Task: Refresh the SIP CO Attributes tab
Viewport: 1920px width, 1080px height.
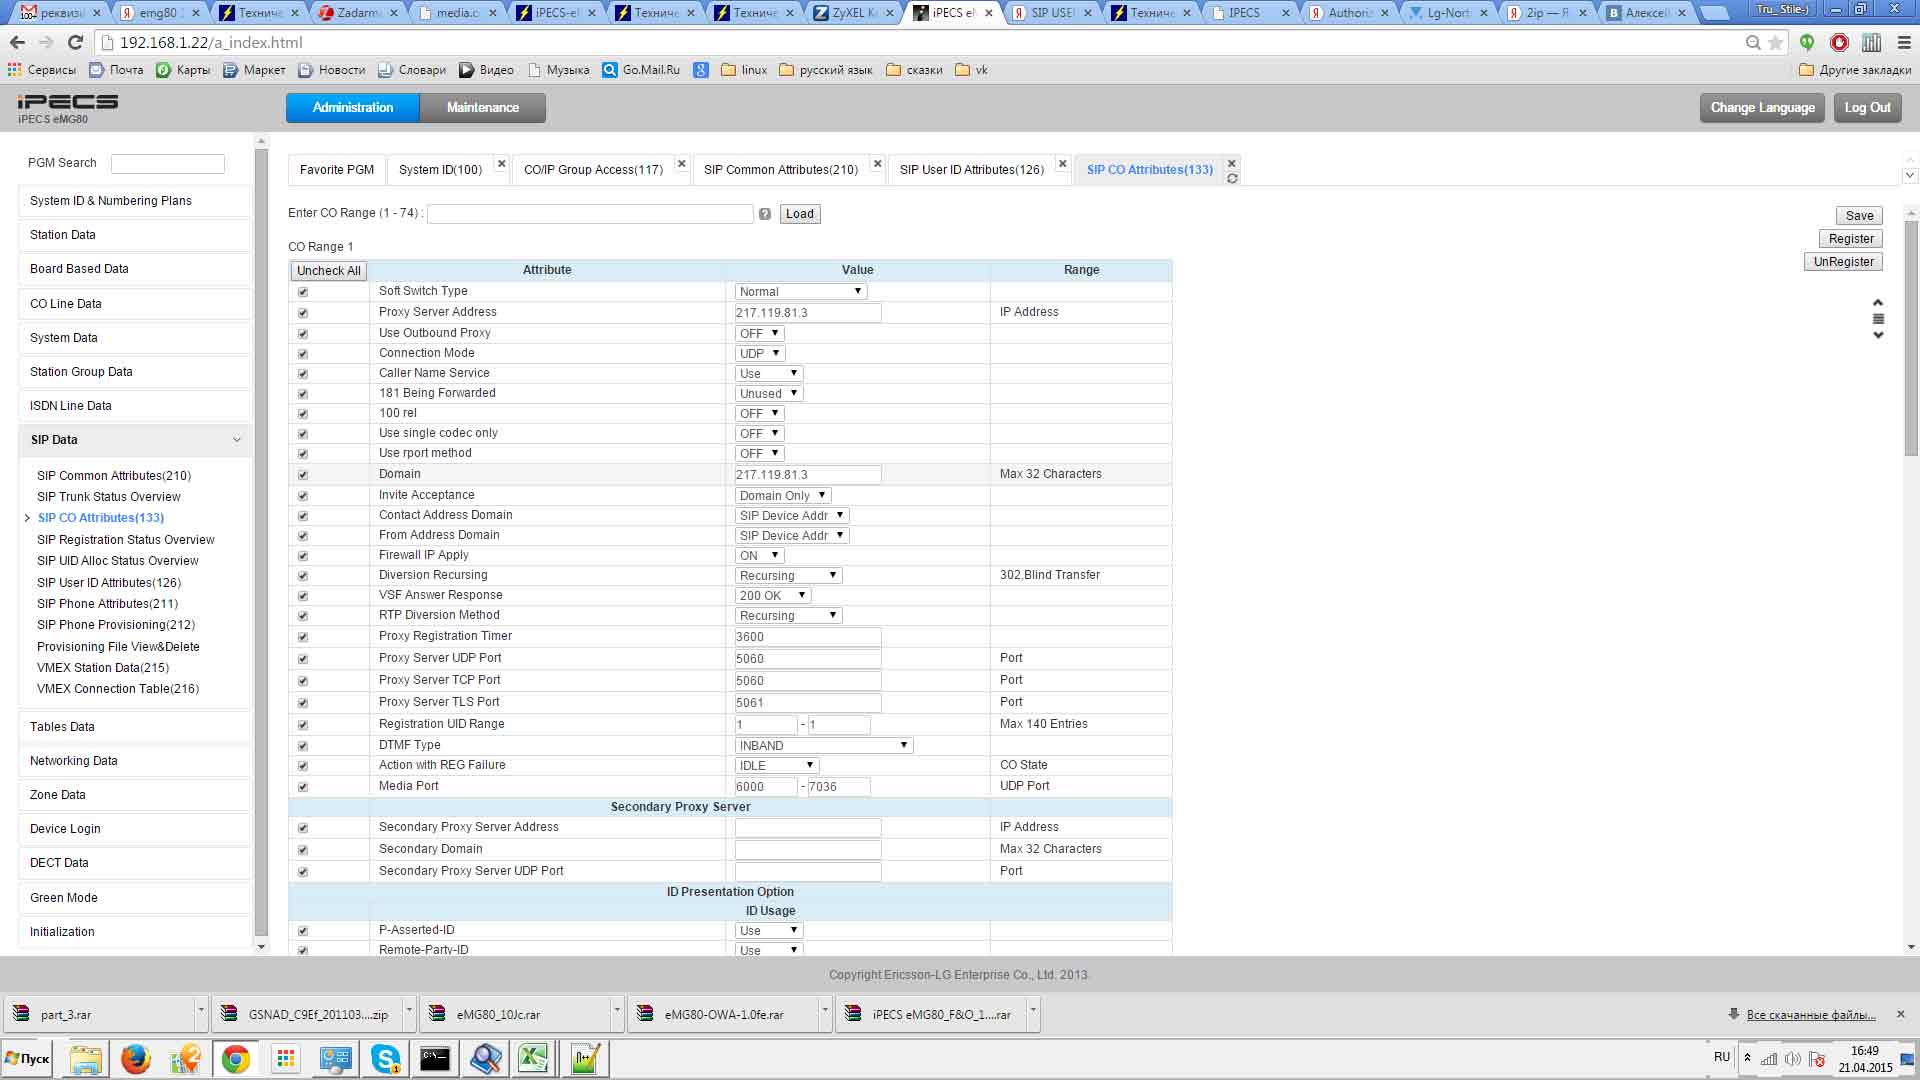Action: (1232, 179)
